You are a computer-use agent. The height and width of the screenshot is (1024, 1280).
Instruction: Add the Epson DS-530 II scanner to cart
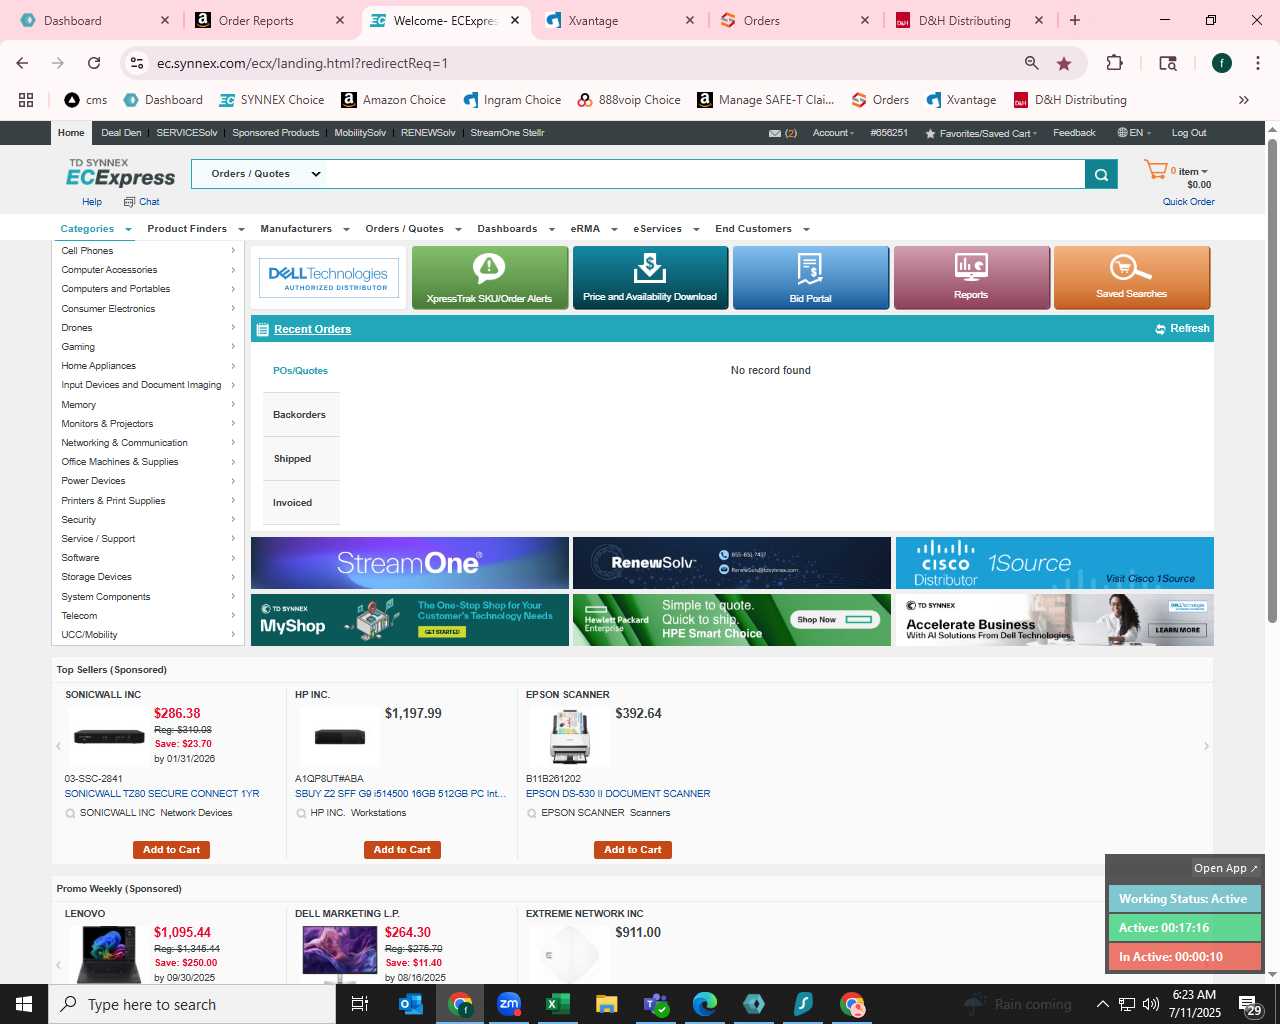pyautogui.click(x=633, y=850)
